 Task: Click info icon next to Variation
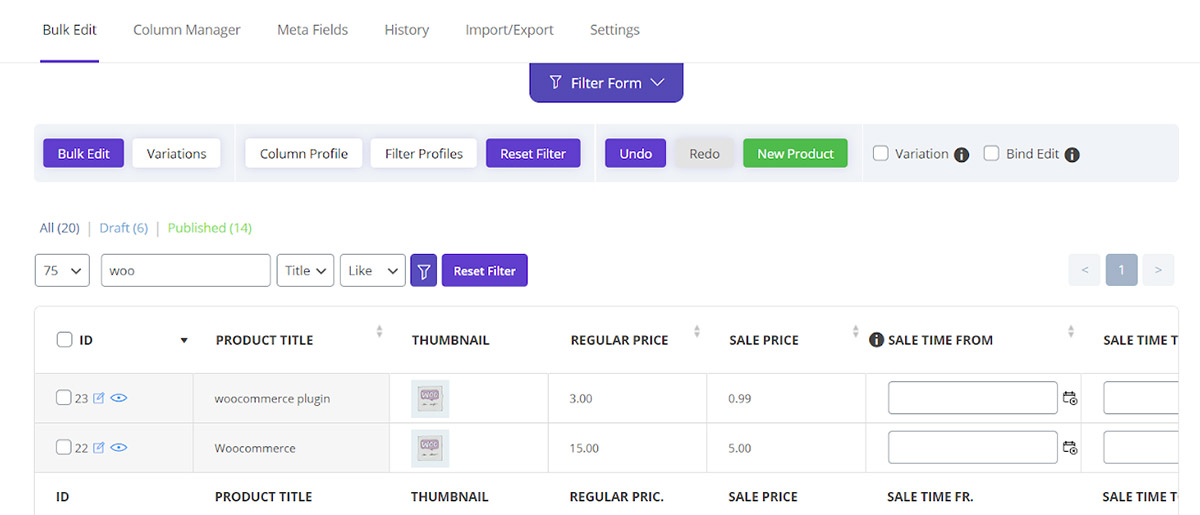point(961,155)
